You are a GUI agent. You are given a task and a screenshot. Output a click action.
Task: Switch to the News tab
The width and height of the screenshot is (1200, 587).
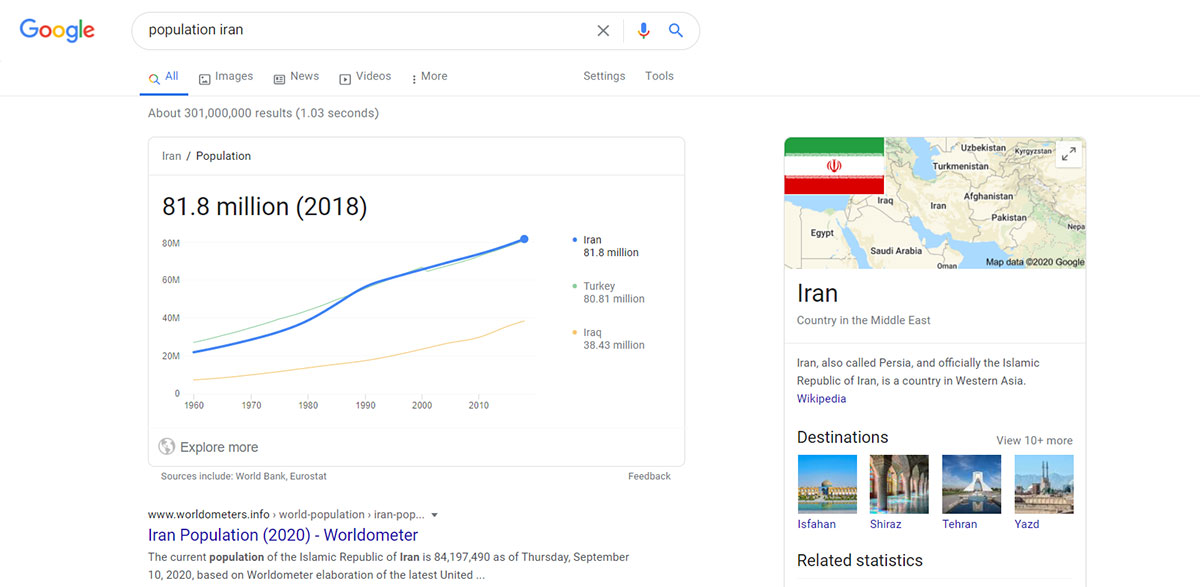pyautogui.click(x=296, y=77)
